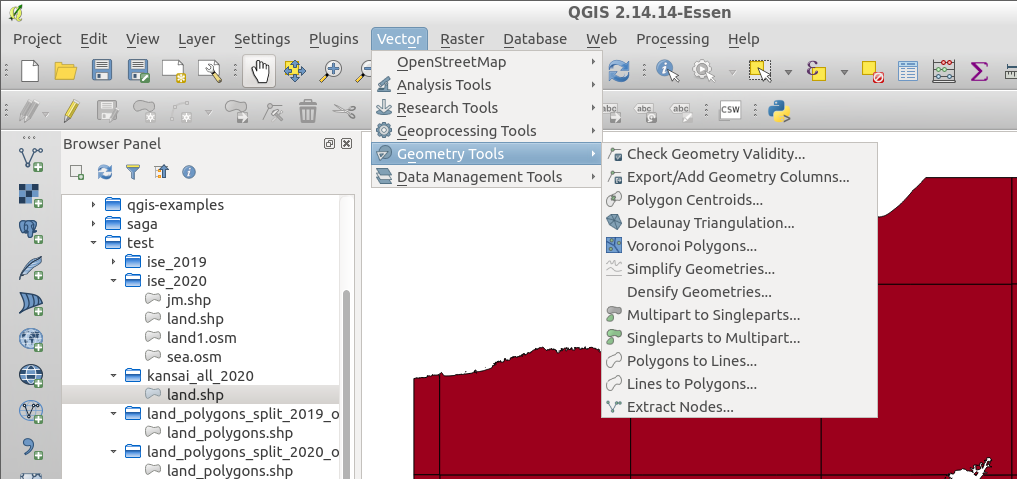Collapse the ise_2020 folder
Screen dimensions: 1017x479
(x=114, y=281)
